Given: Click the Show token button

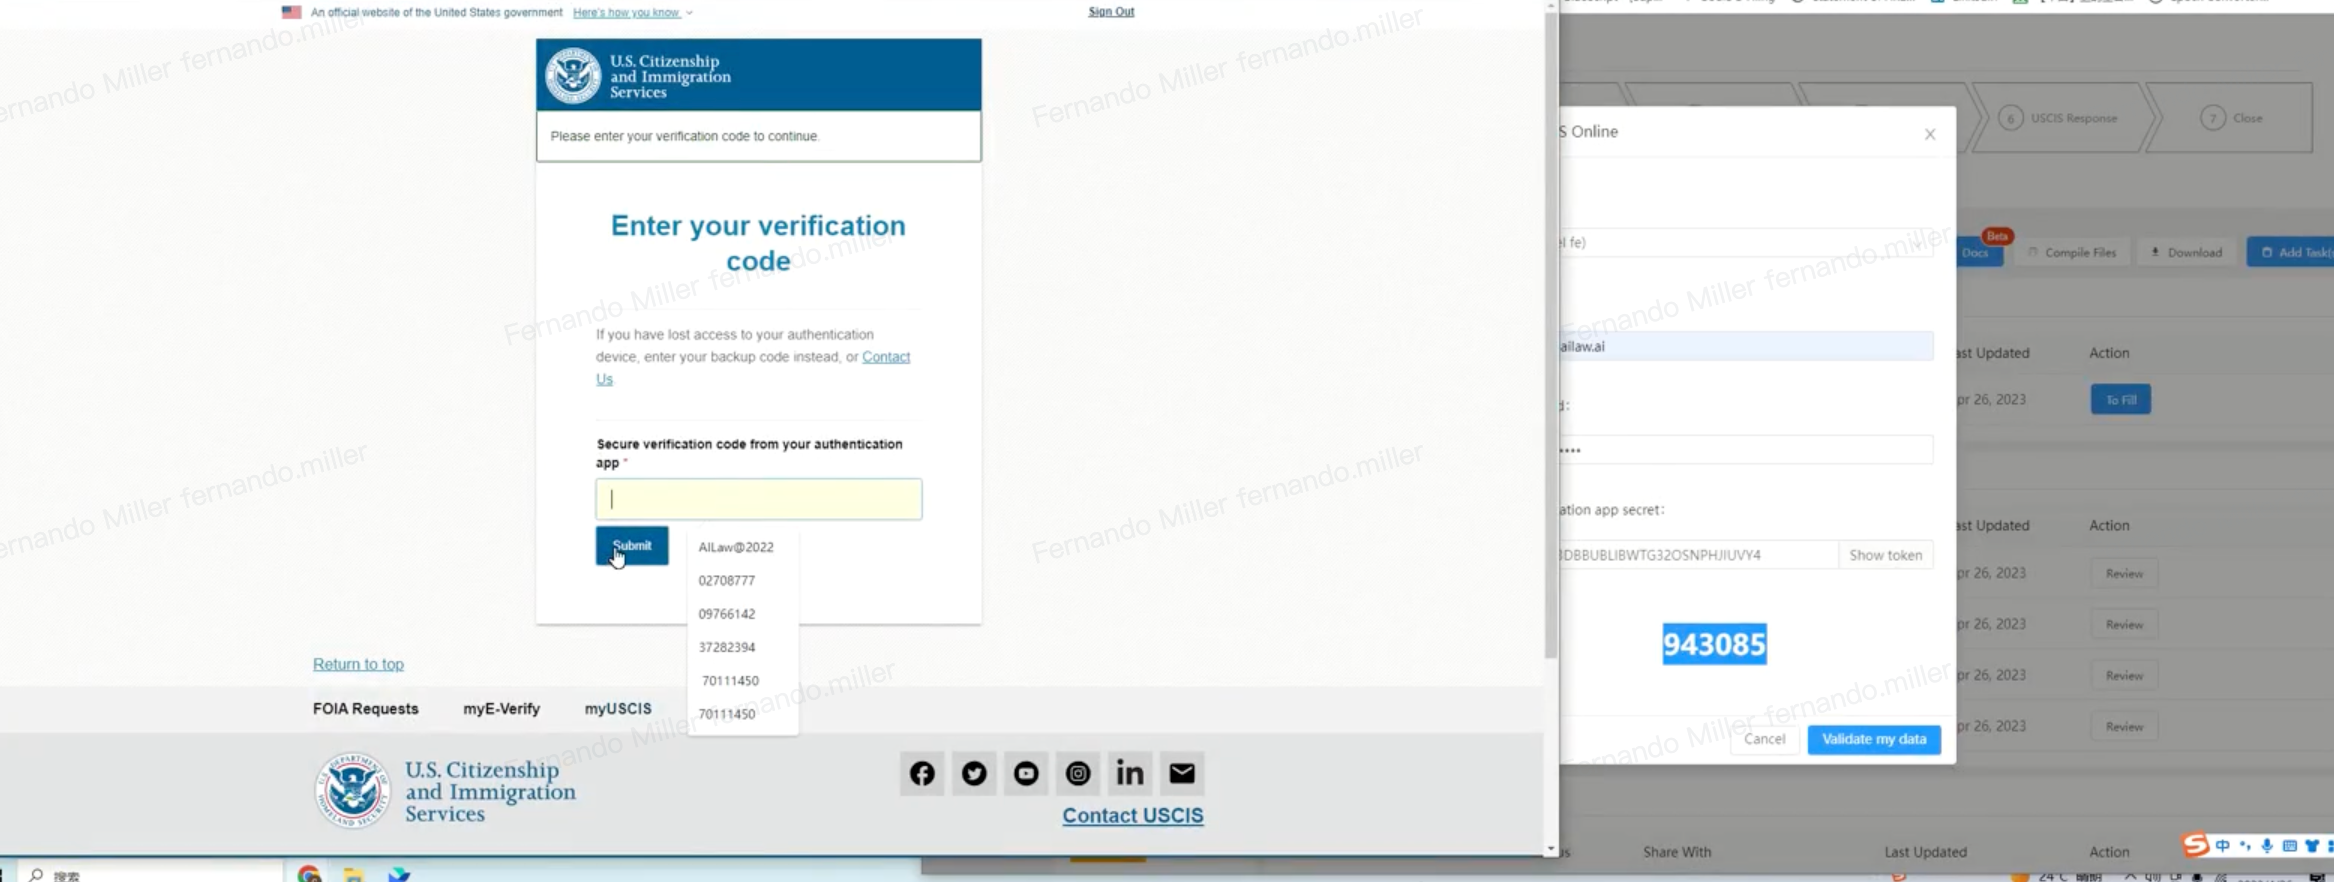Looking at the screenshot, I should tap(1885, 555).
